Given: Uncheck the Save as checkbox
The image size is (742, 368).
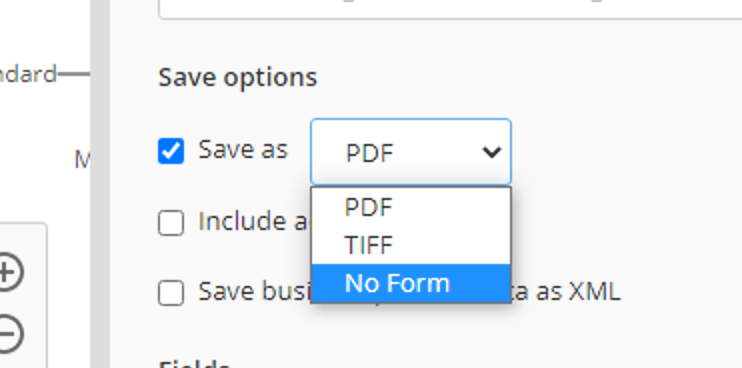Looking at the screenshot, I should click(171, 151).
